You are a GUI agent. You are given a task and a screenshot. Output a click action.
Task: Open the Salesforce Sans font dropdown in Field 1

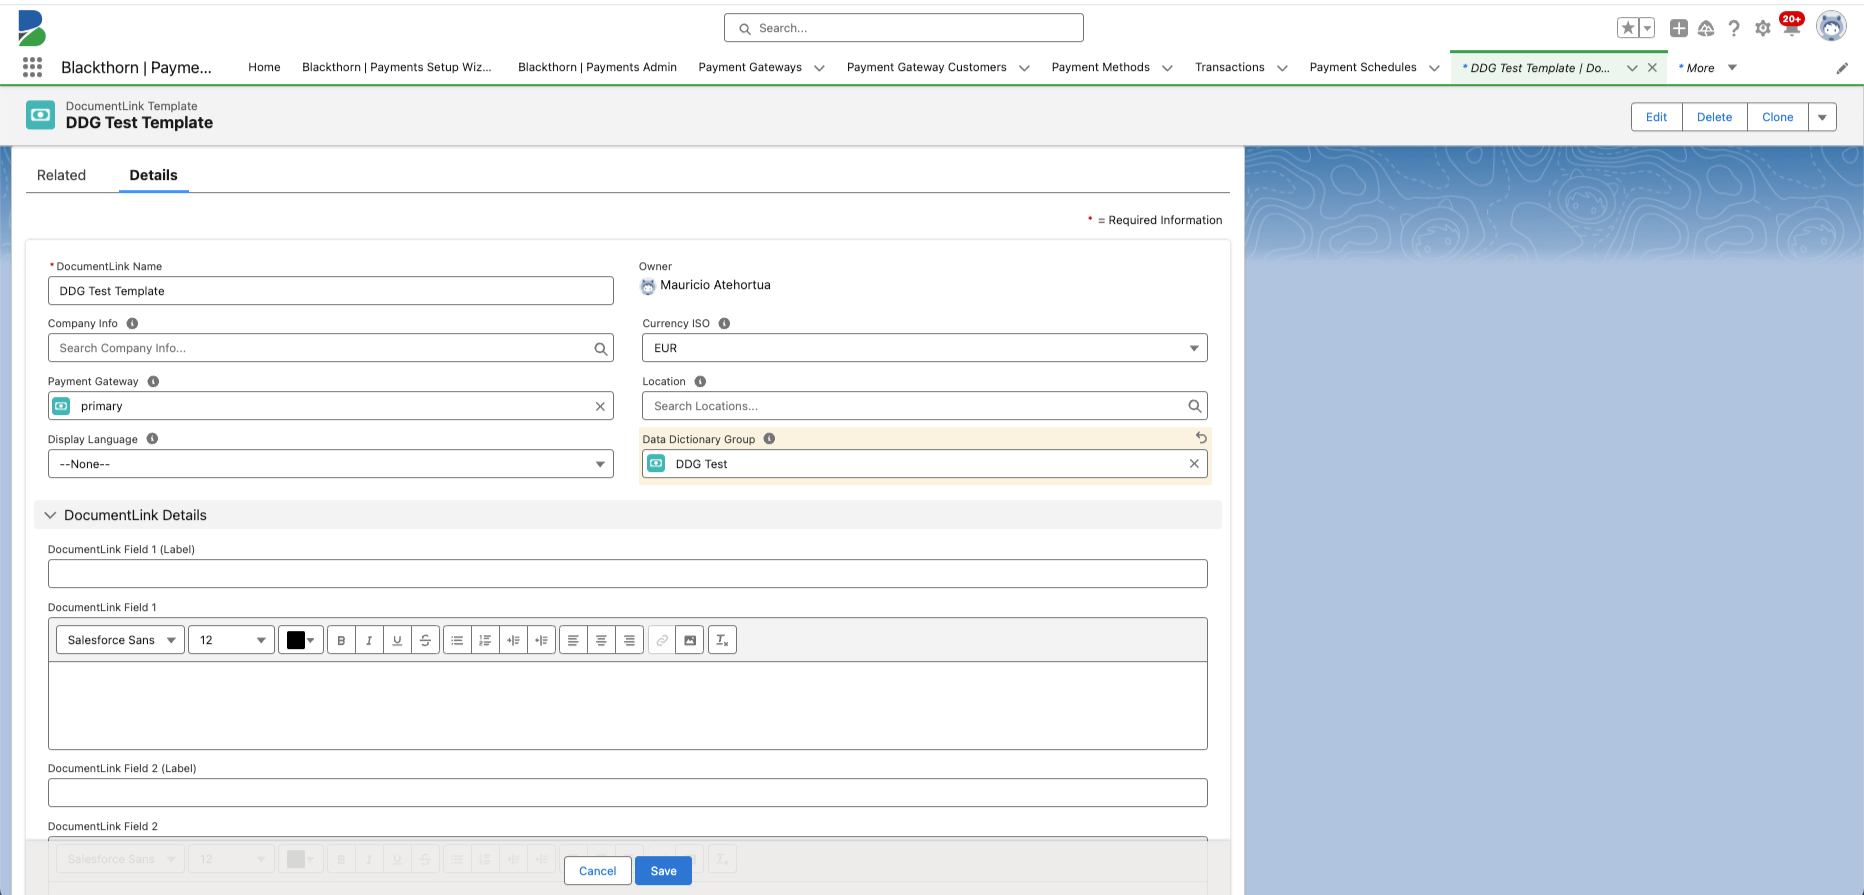(x=120, y=640)
